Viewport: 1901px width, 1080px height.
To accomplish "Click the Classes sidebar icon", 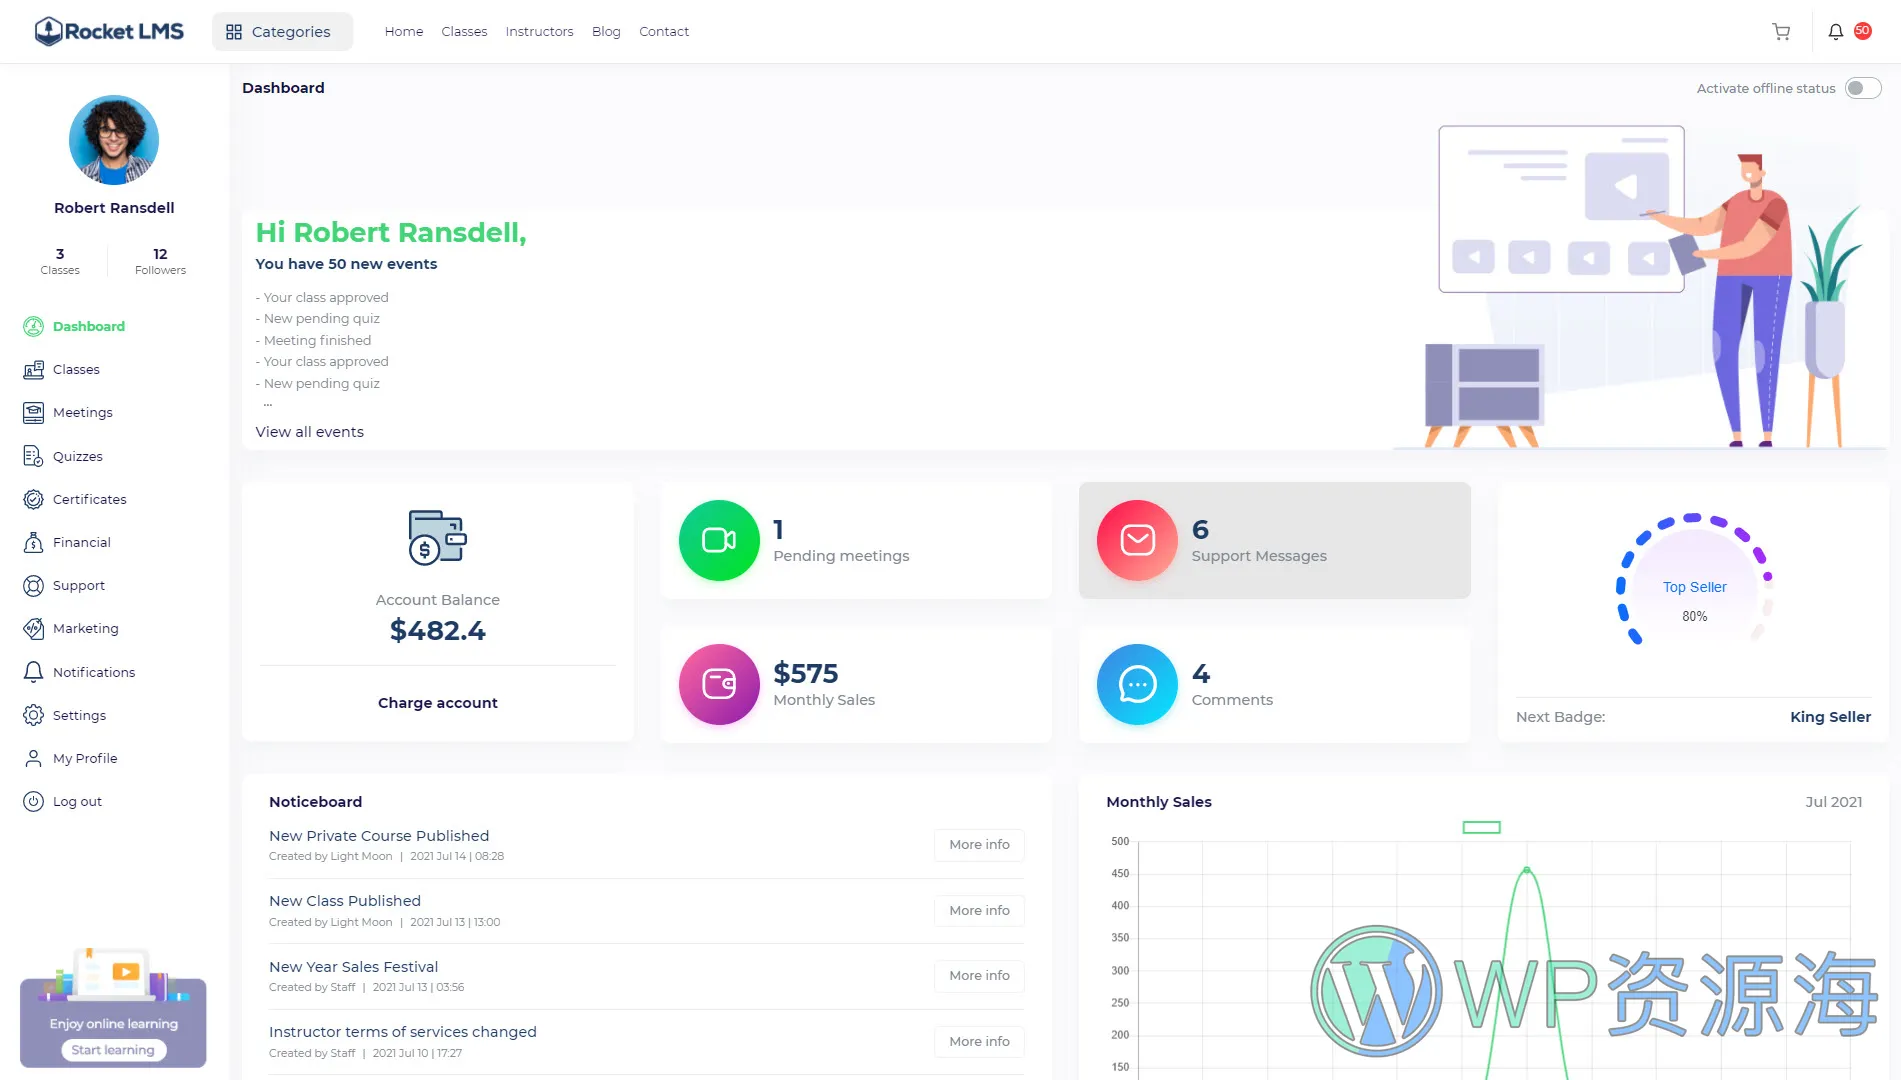I will coord(33,369).
